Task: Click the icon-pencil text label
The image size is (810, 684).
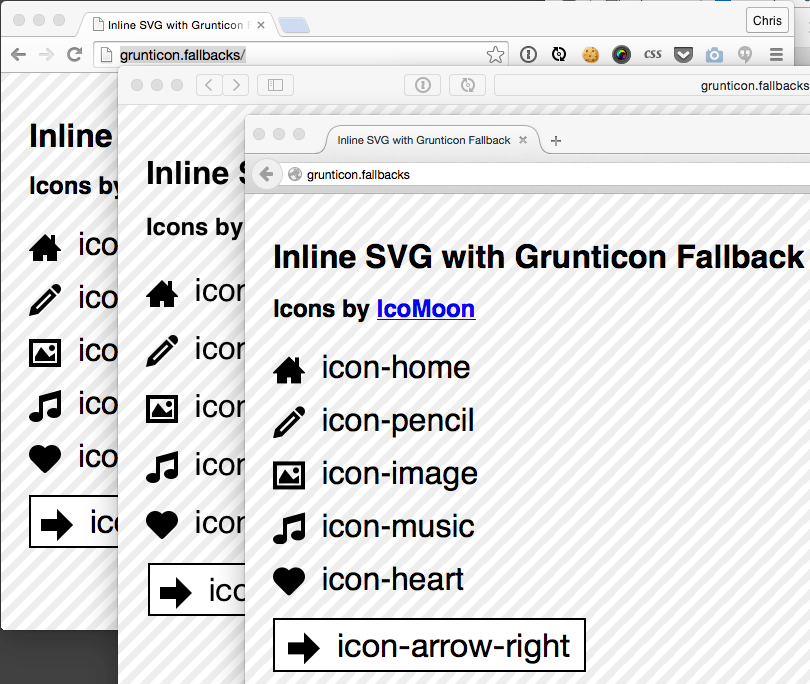Action: coord(398,421)
